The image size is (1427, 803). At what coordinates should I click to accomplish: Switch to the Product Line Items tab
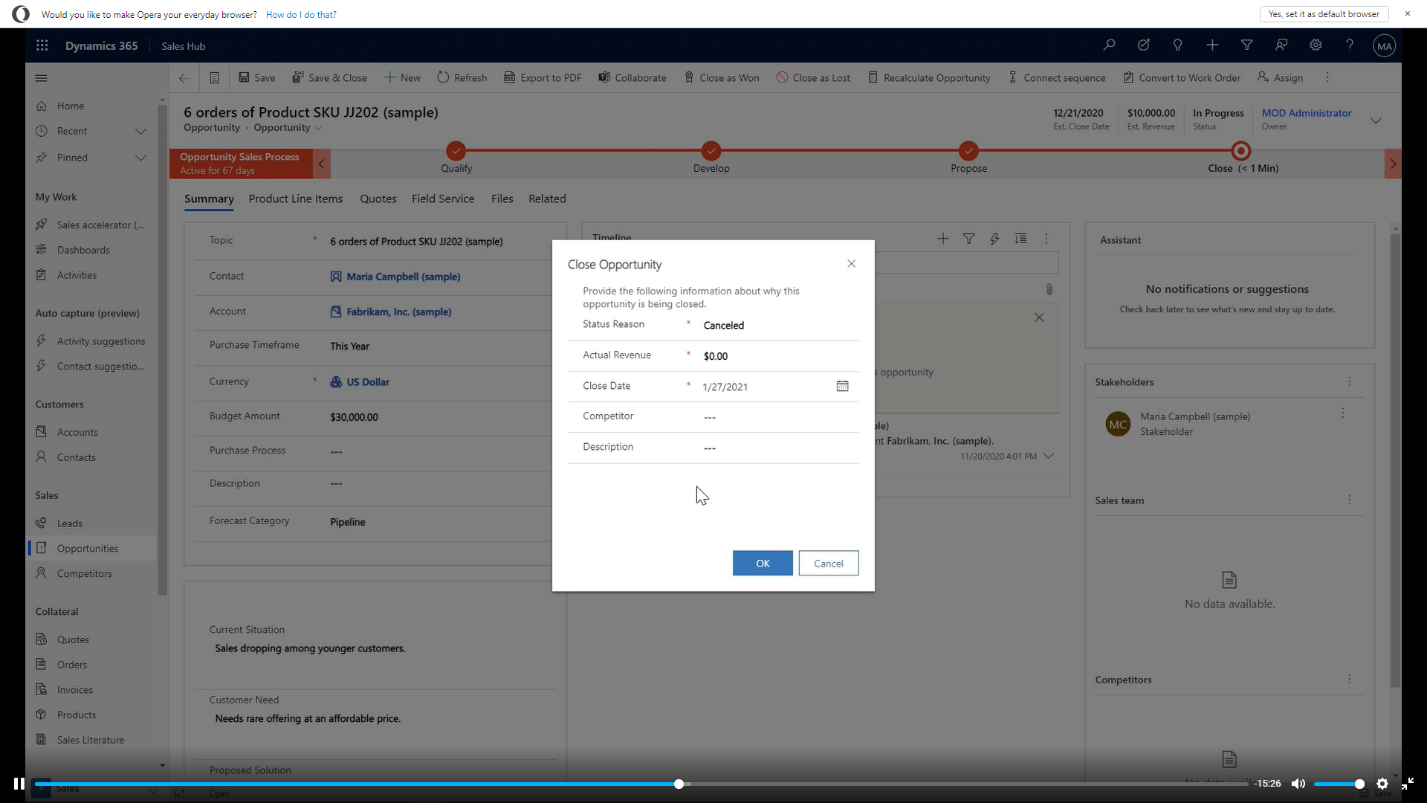(296, 199)
